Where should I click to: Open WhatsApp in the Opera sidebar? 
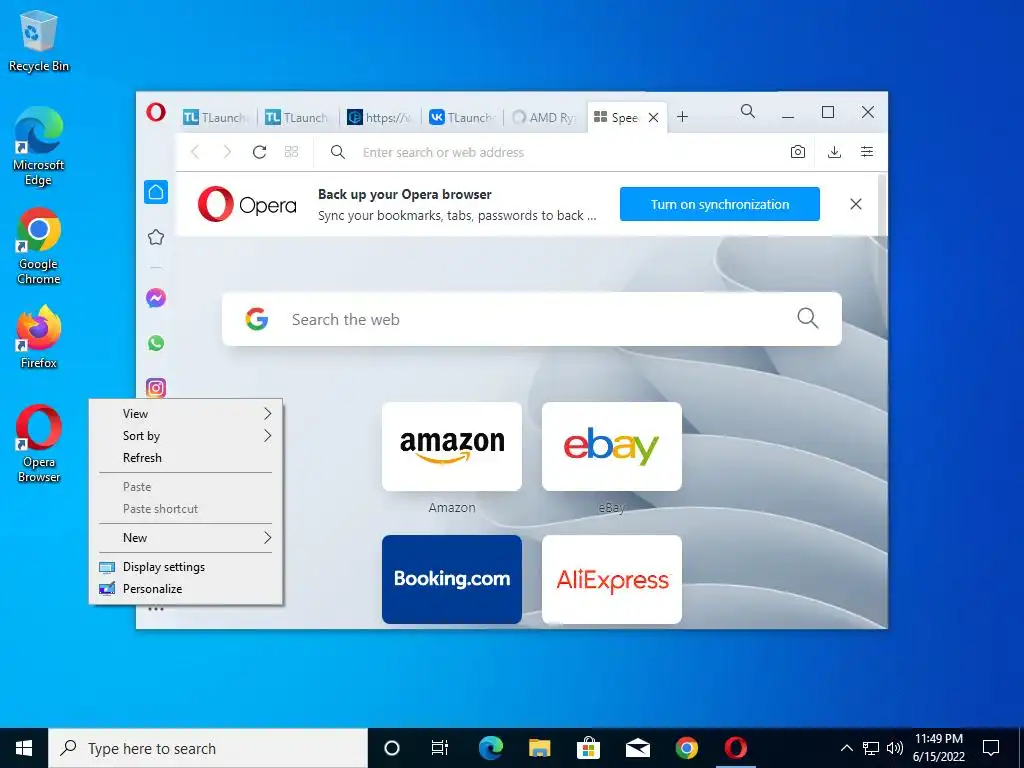click(155, 343)
